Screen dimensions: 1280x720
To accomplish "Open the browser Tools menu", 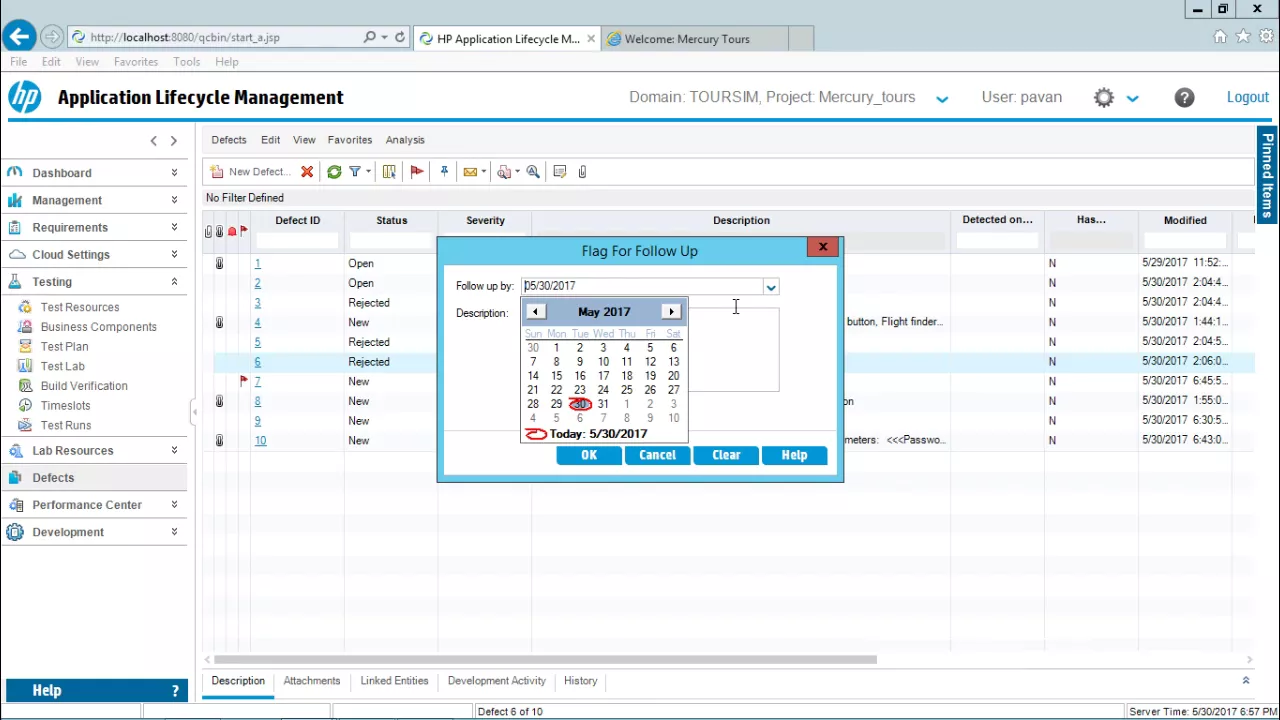I will pyautogui.click(x=187, y=62).
